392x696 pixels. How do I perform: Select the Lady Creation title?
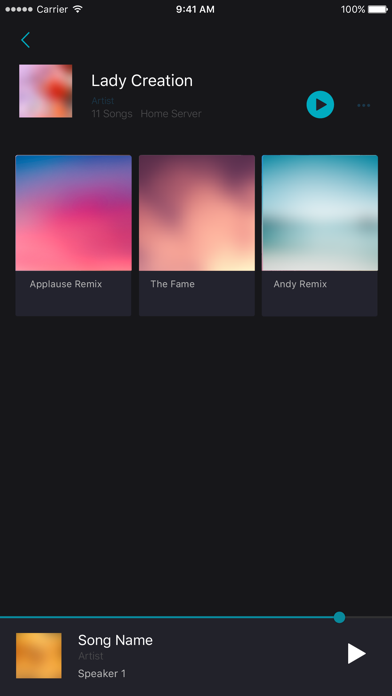tap(142, 81)
